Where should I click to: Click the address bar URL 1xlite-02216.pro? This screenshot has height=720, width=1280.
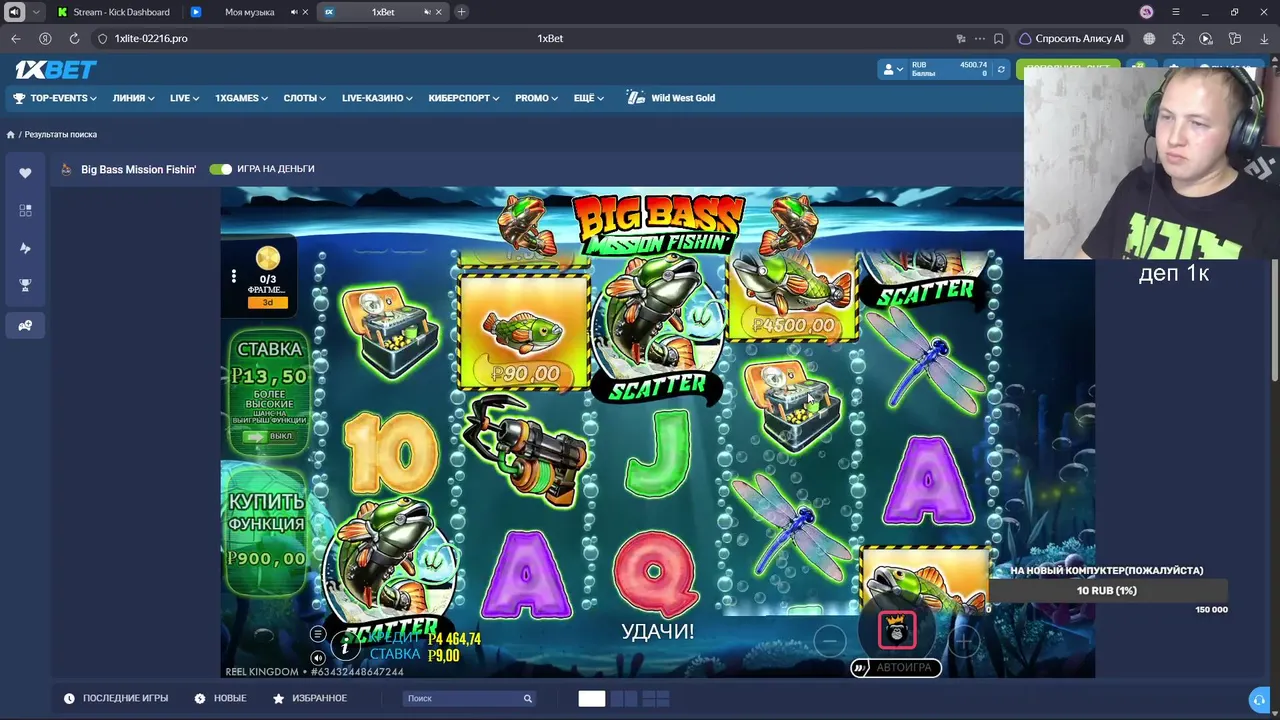(151, 39)
